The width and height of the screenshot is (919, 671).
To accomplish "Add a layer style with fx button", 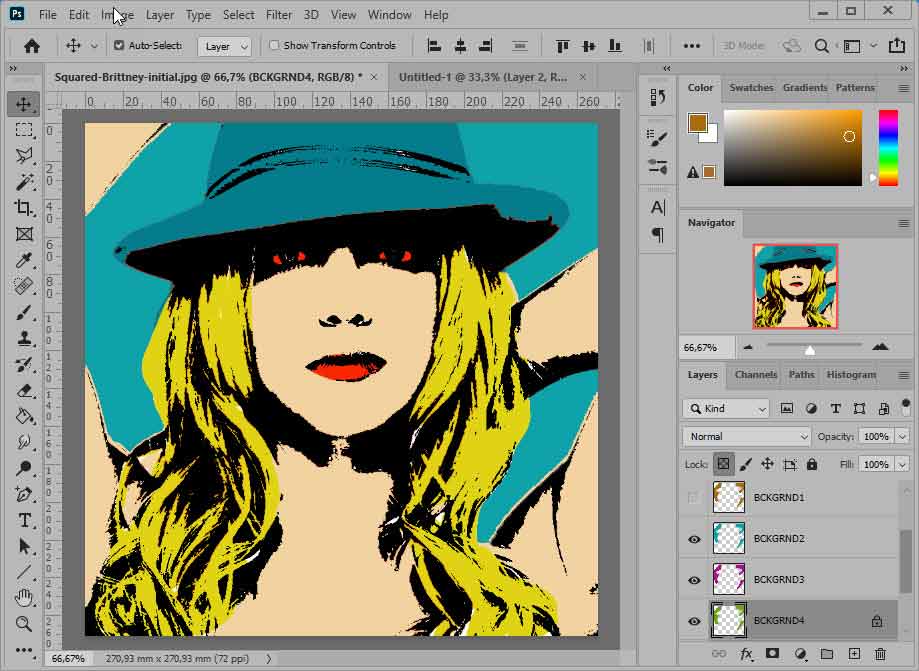I will tap(746, 654).
